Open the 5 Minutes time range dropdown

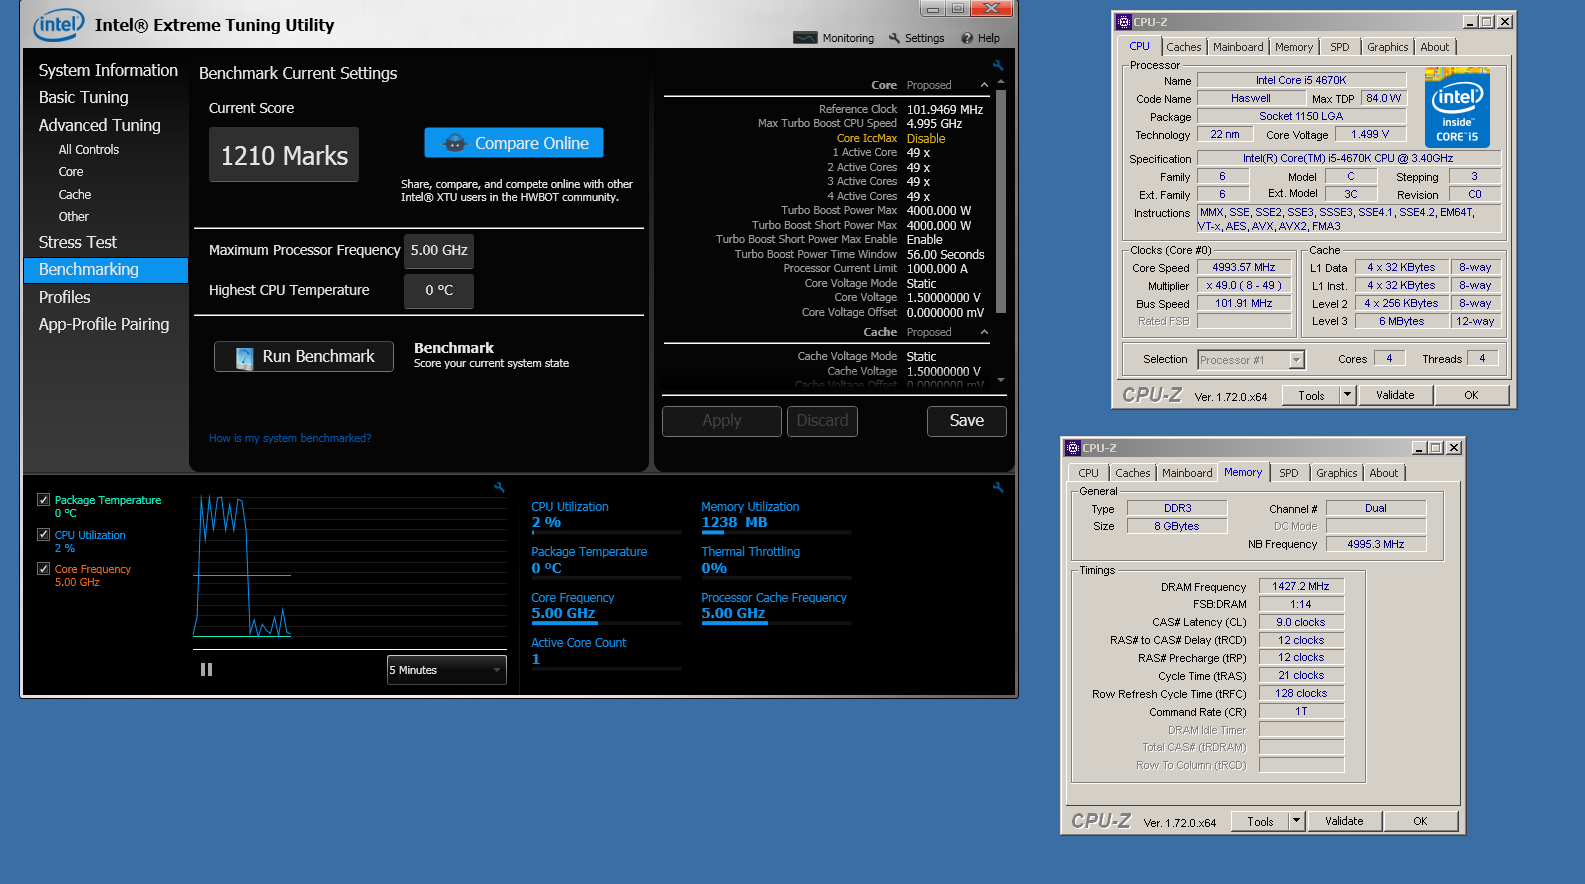tap(446, 670)
